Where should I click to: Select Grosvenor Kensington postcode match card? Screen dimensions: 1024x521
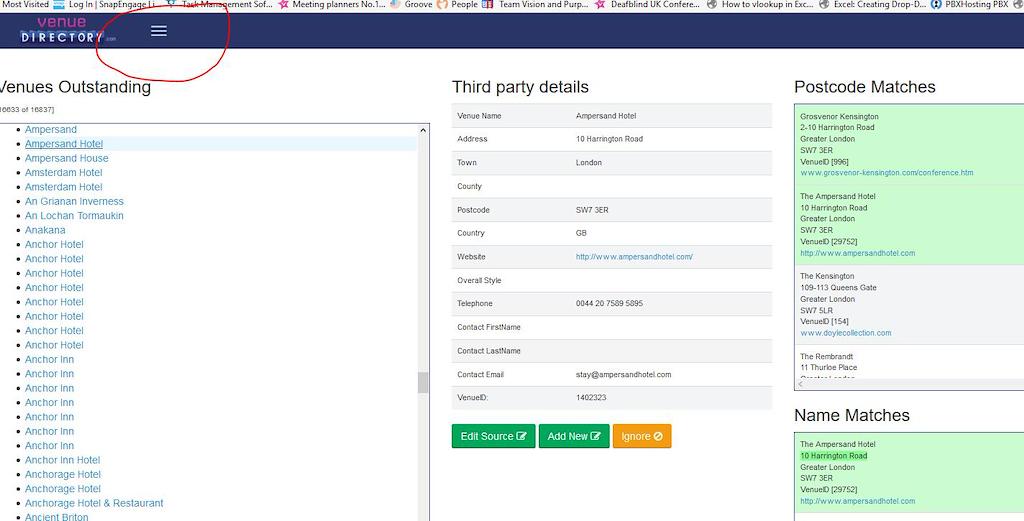tap(909, 145)
